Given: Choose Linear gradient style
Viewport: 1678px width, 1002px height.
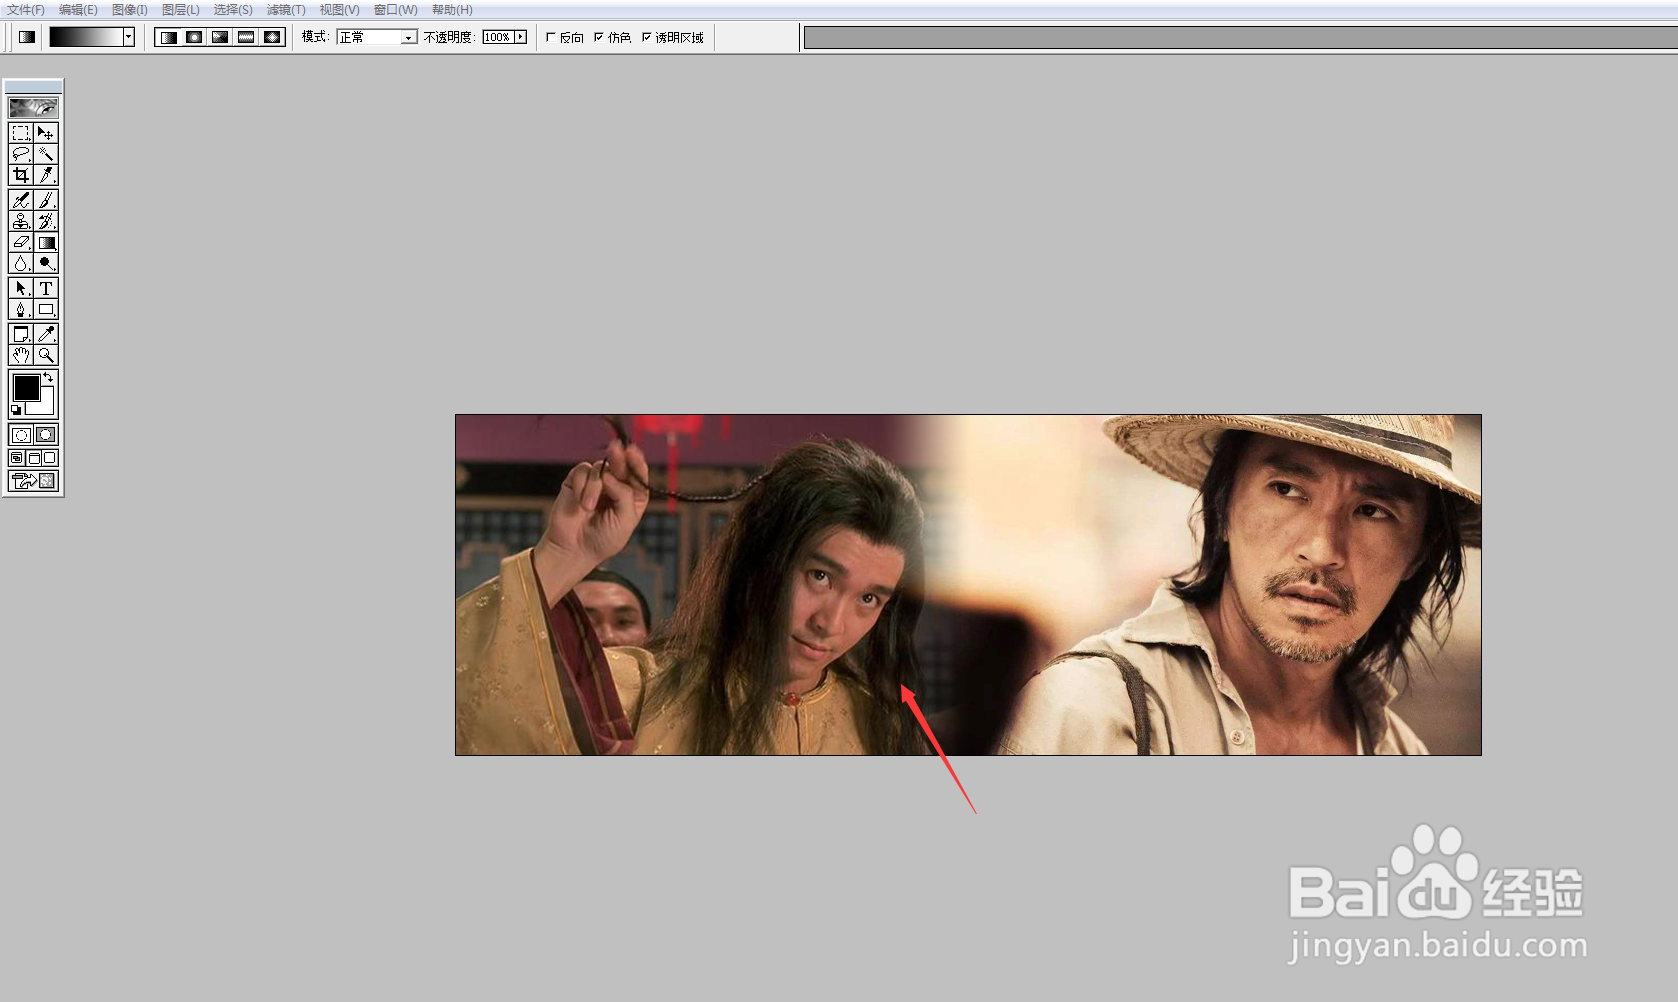Looking at the screenshot, I should (x=168, y=37).
